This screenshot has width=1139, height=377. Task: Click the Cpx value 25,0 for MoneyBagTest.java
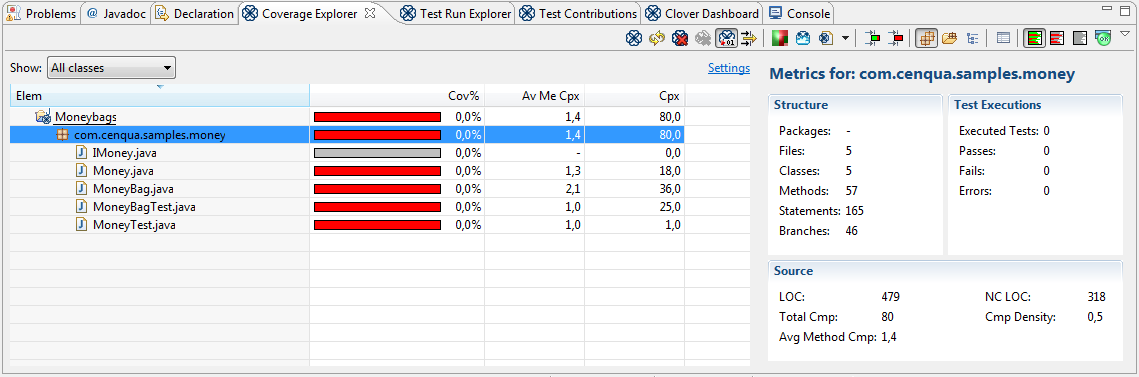click(x=668, y=207)
